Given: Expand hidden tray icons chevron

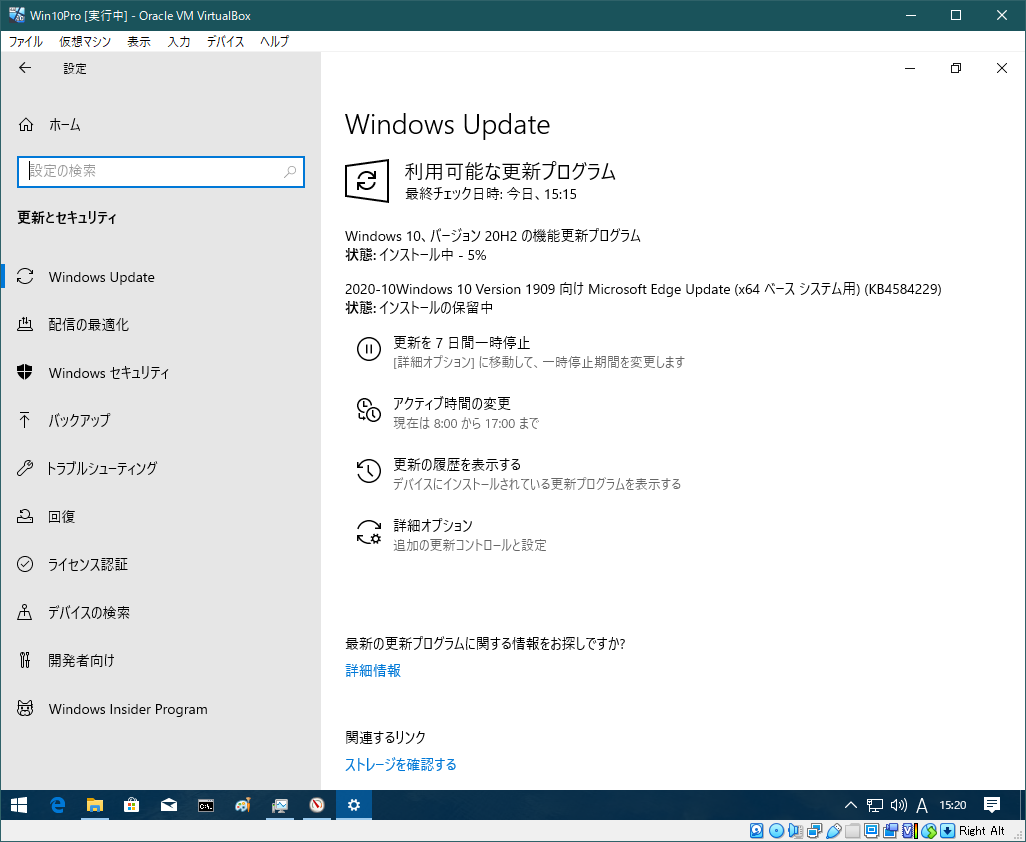Looking at the screenshot, I should pyautogui.click(x=851, y=805).
